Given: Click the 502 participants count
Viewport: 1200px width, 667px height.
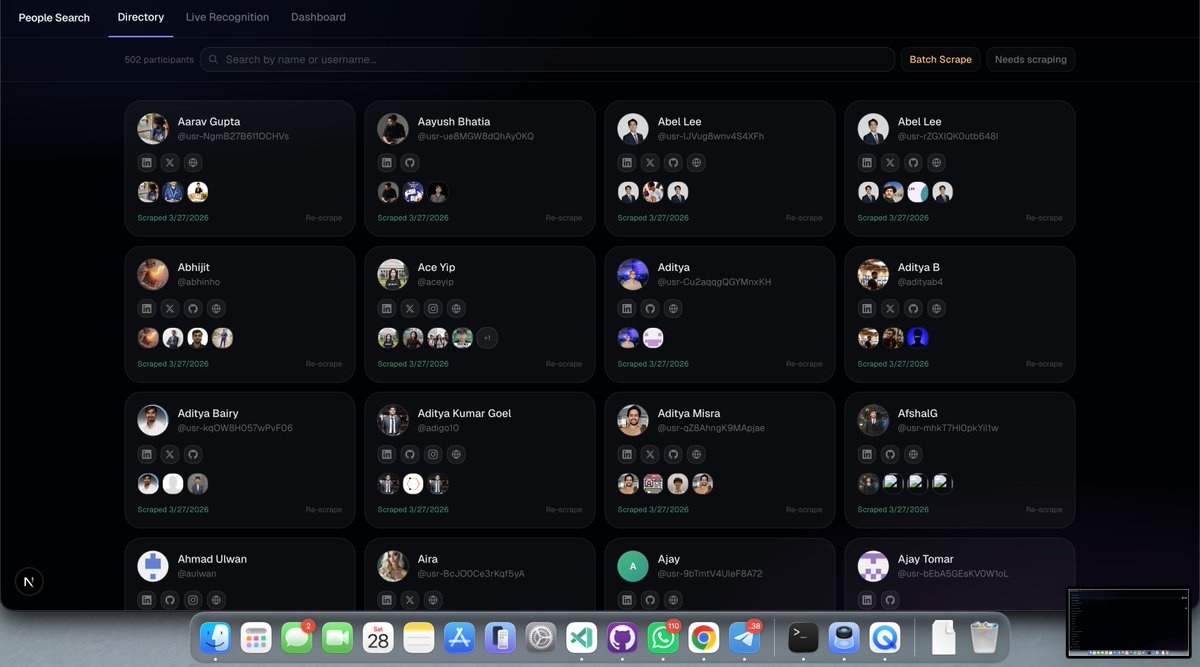Looking at the screenshot, I should pyautogui.click(x=159, y=60).
